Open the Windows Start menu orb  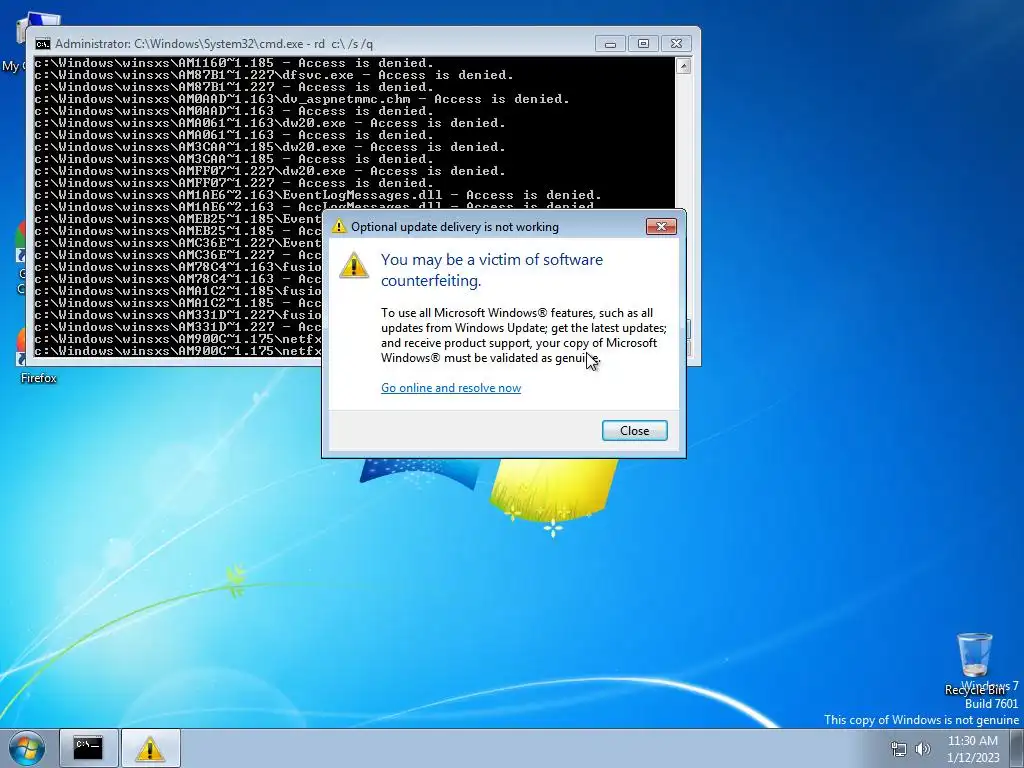tap(27, 748)
